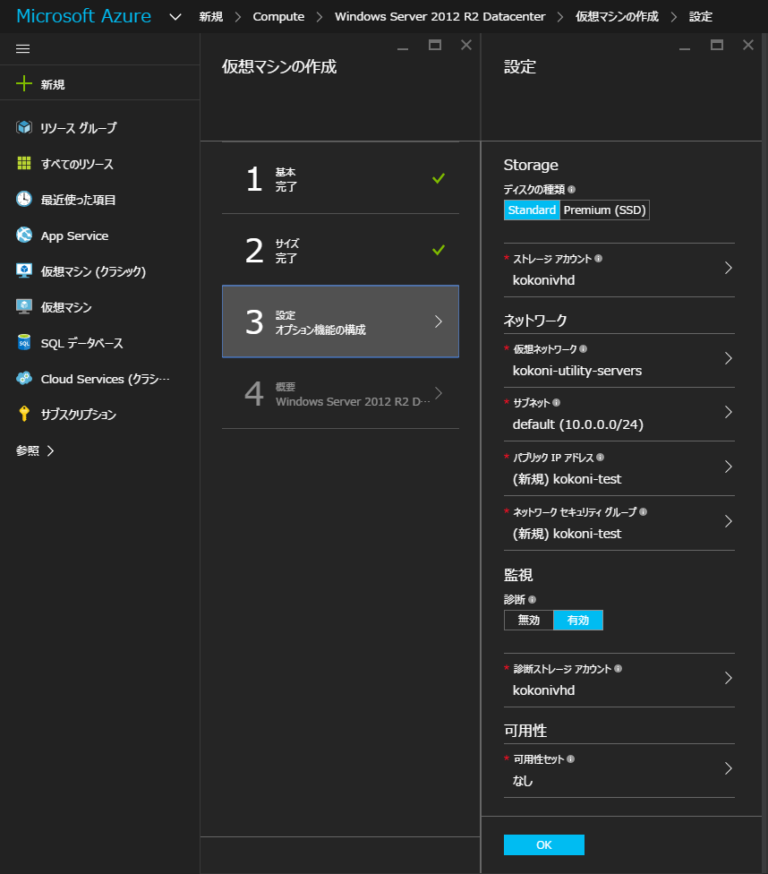Click the サブスクリプション key icon
The height and width of the screenshot is (874, 768).
24,414
